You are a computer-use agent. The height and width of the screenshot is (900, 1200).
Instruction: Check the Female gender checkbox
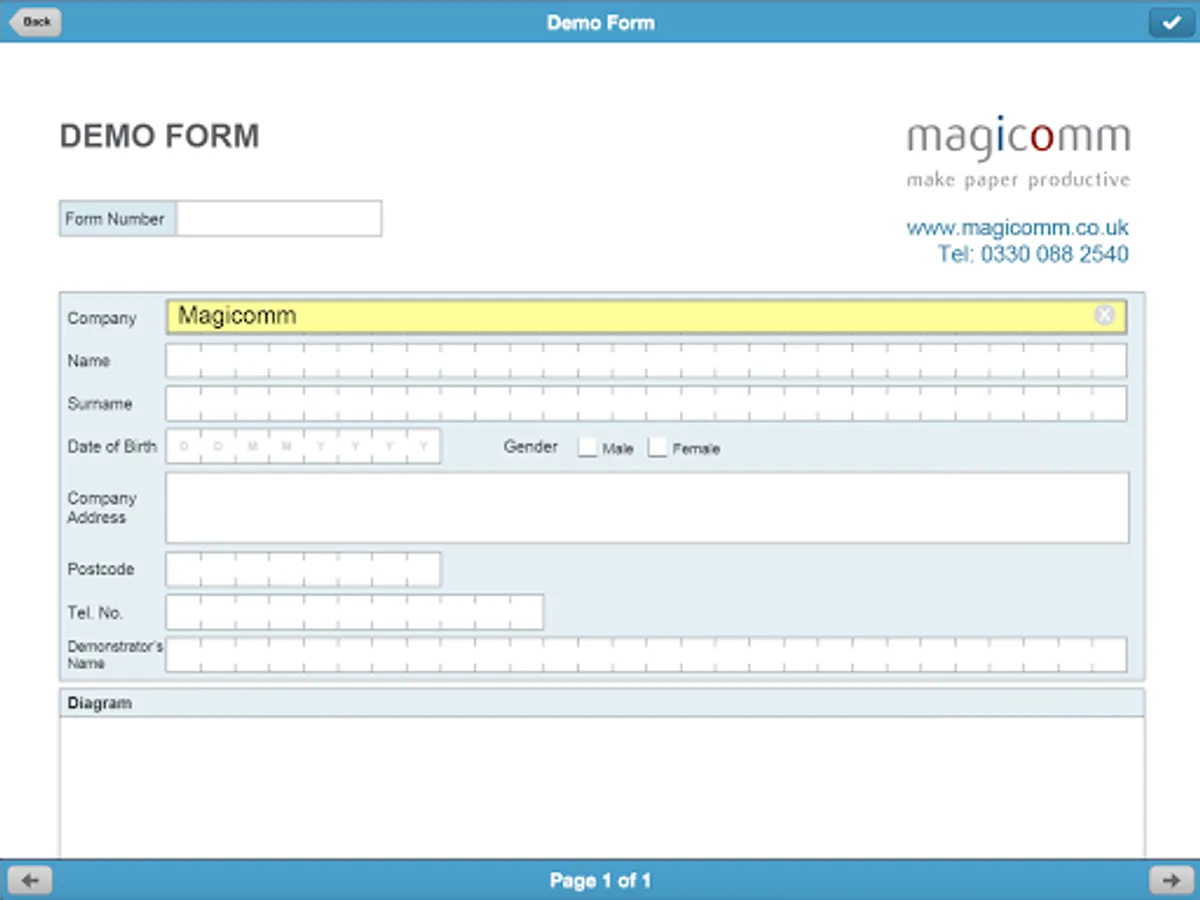pyautogui.click(x=657, y=447)
